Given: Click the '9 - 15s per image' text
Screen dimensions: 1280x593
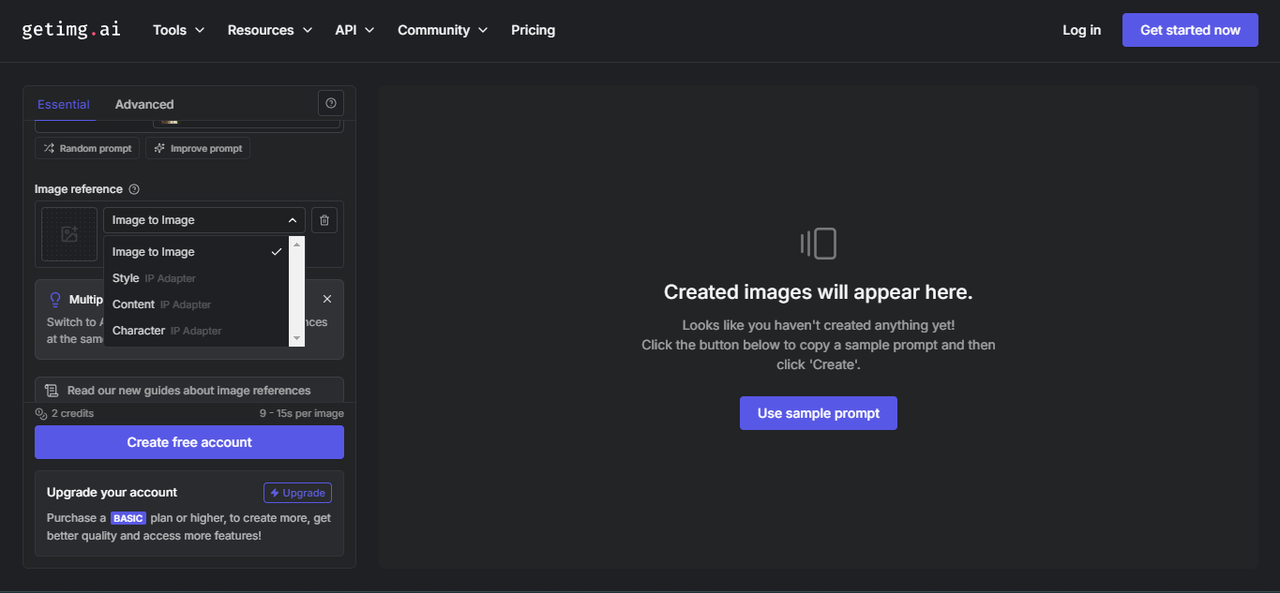Looking at the screenshot, I should click(x=301, y=413).
